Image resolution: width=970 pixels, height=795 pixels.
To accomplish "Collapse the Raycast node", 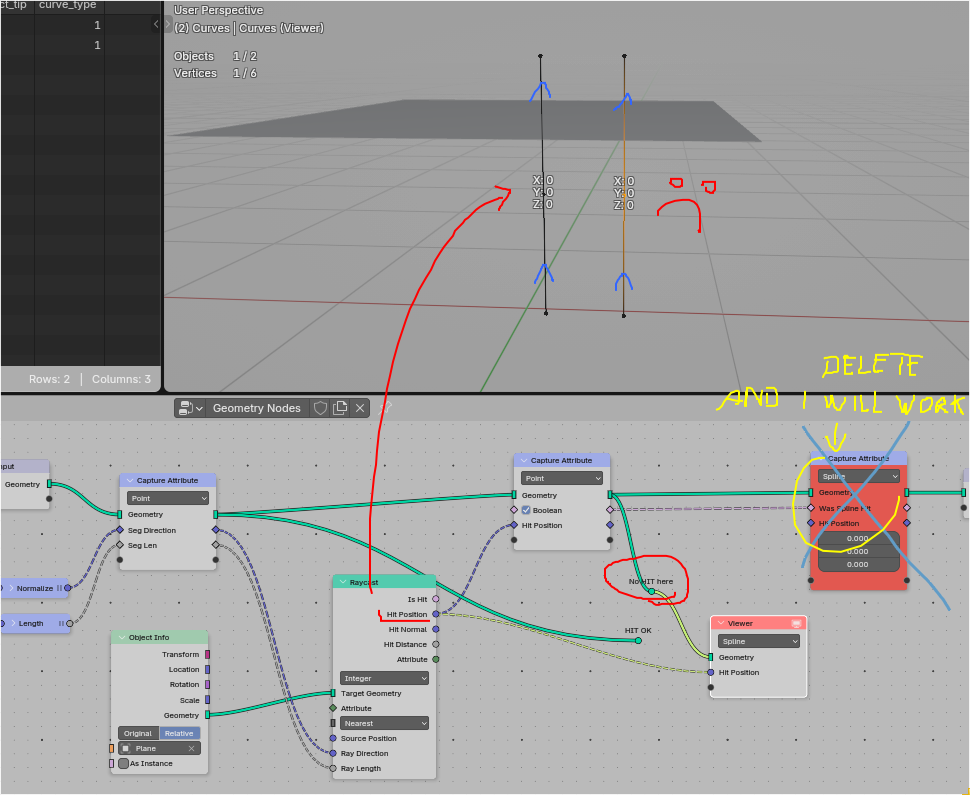I will click(343, 582).
